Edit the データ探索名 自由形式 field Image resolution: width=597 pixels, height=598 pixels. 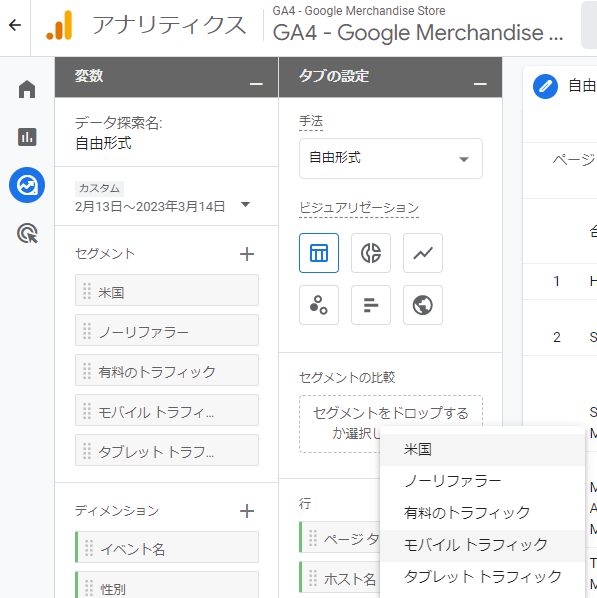pyautogui.click(x=103, y=144)
